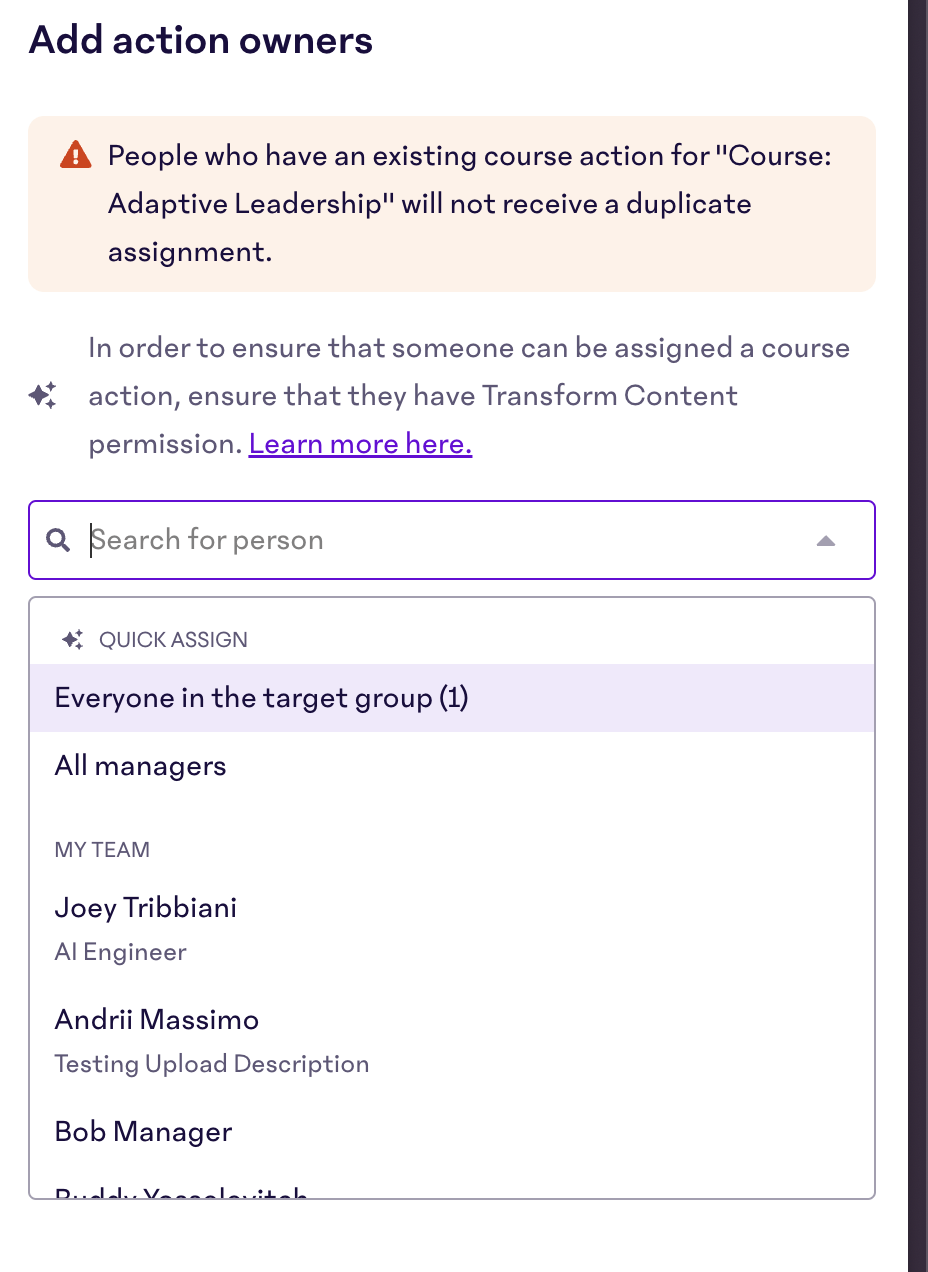Click the Add action owners heading
Image resolution: width=928 pixels, height=1272 pixels.
pos(201,41)
